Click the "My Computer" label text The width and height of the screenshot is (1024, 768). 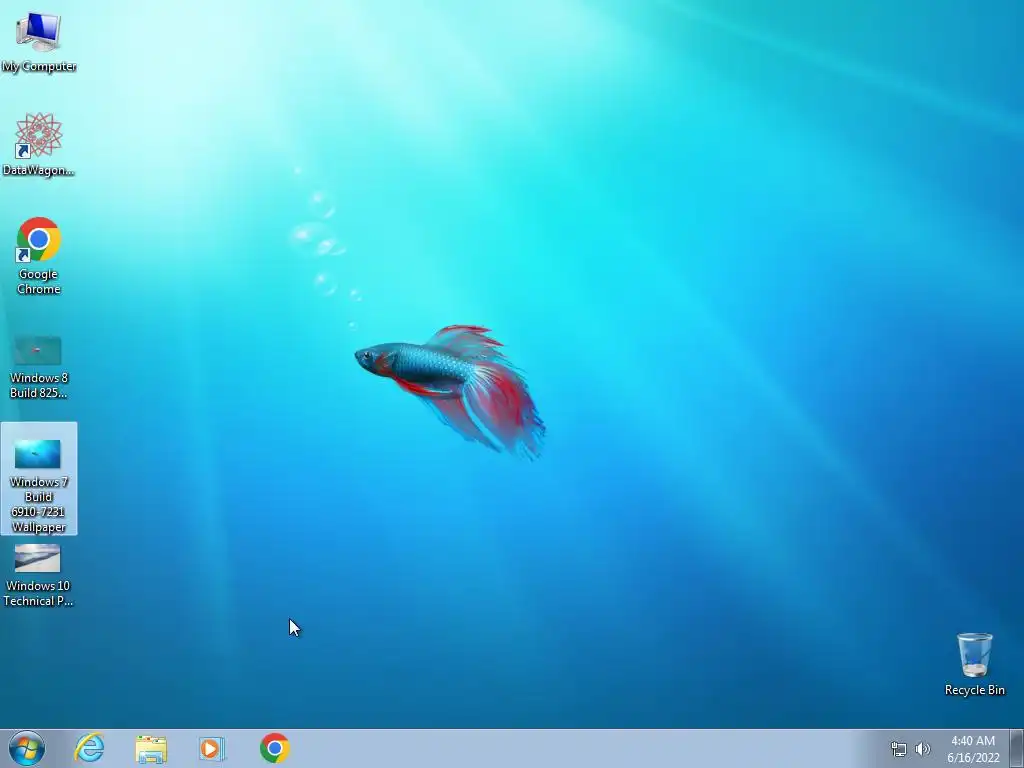coord(39,66)
